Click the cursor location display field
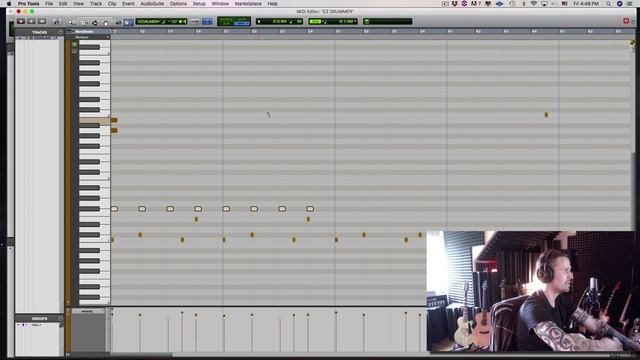The image size is (640, 360). pyautogui.click(x=280, y=21)
